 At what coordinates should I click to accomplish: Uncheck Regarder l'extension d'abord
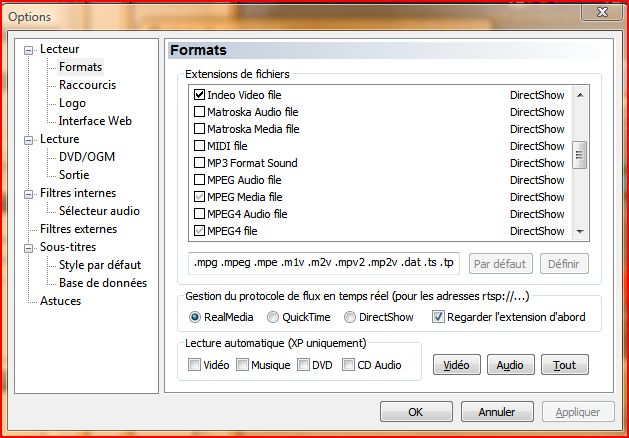tap(438, 317)
